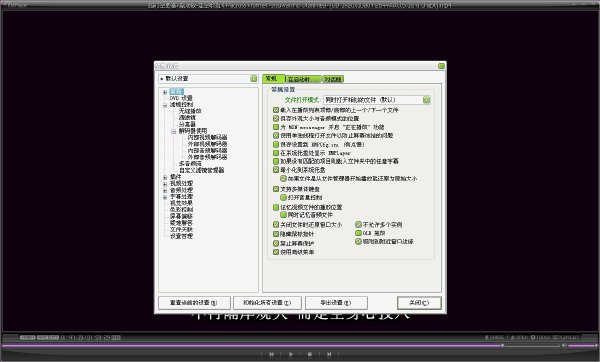Click 重置当前的设置 (R) button

click(194, 303)
